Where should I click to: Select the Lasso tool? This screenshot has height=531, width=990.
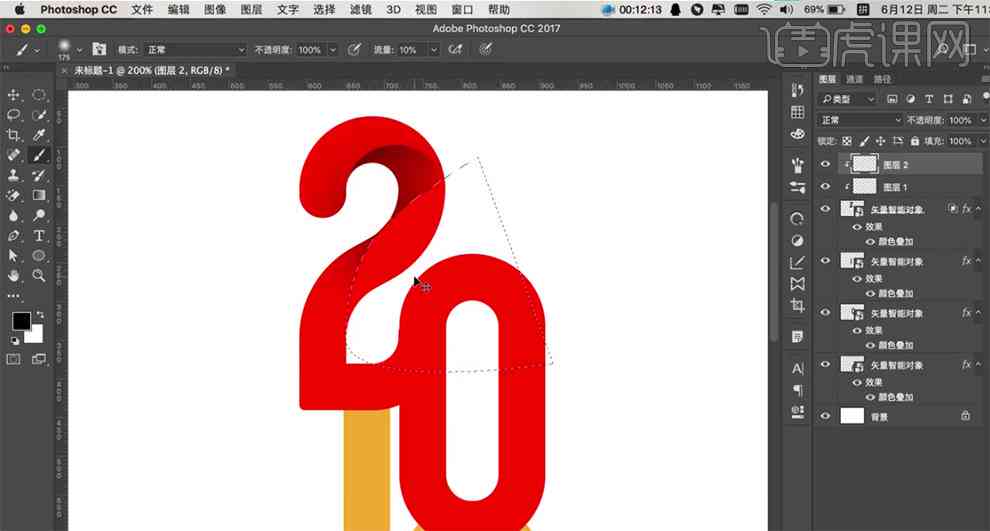(13, 116)
